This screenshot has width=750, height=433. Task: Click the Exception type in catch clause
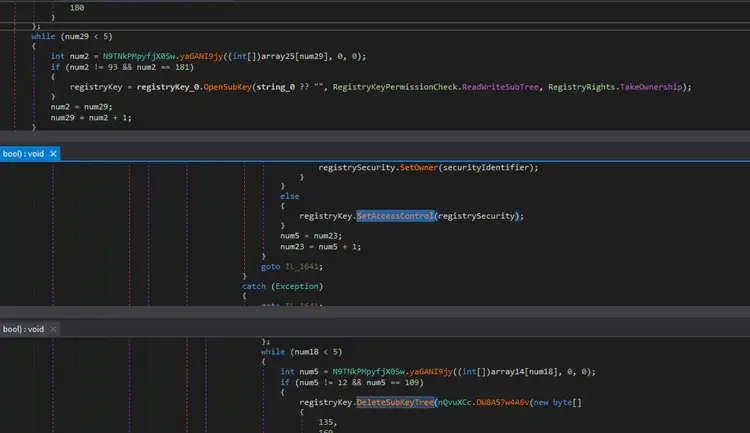[295, 286]
